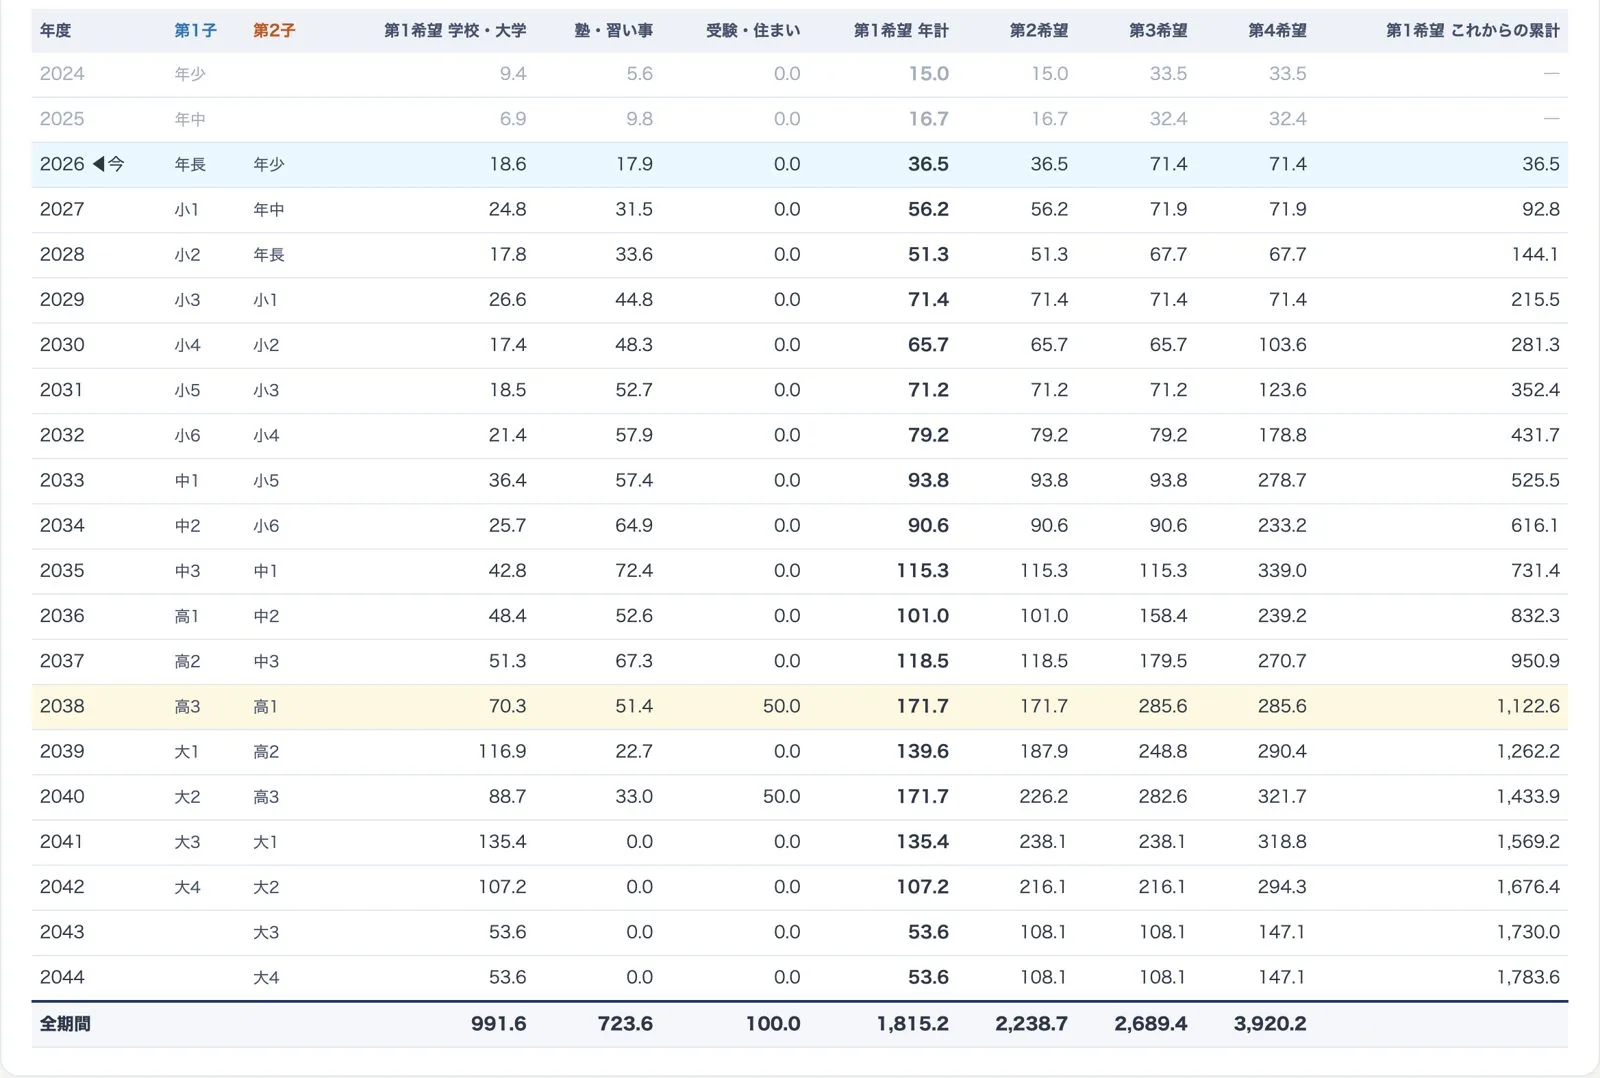This screenshot has height=1078, width=1600.
Task: Select year 2033 cell
Action: (62, 480)
